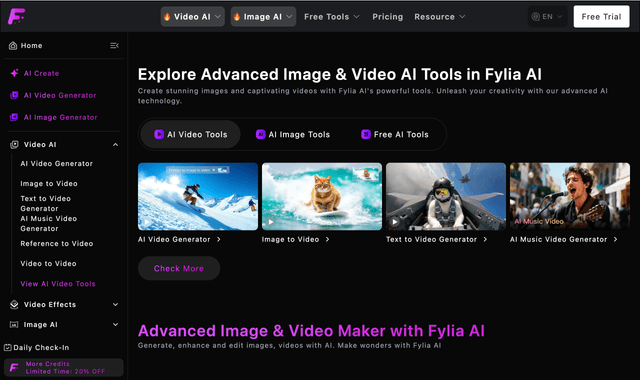Open the singer AI Music Video thumbnail
The image size is (640, 380).
(570, 196)
